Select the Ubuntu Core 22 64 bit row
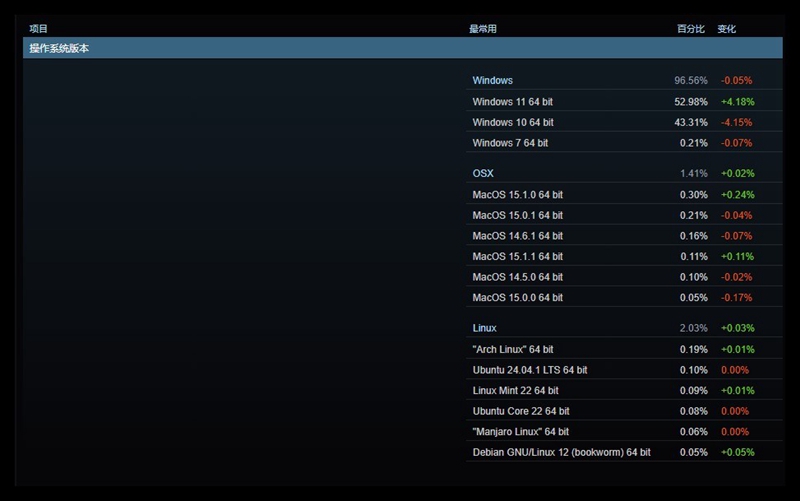 click(x=624, y=411)
